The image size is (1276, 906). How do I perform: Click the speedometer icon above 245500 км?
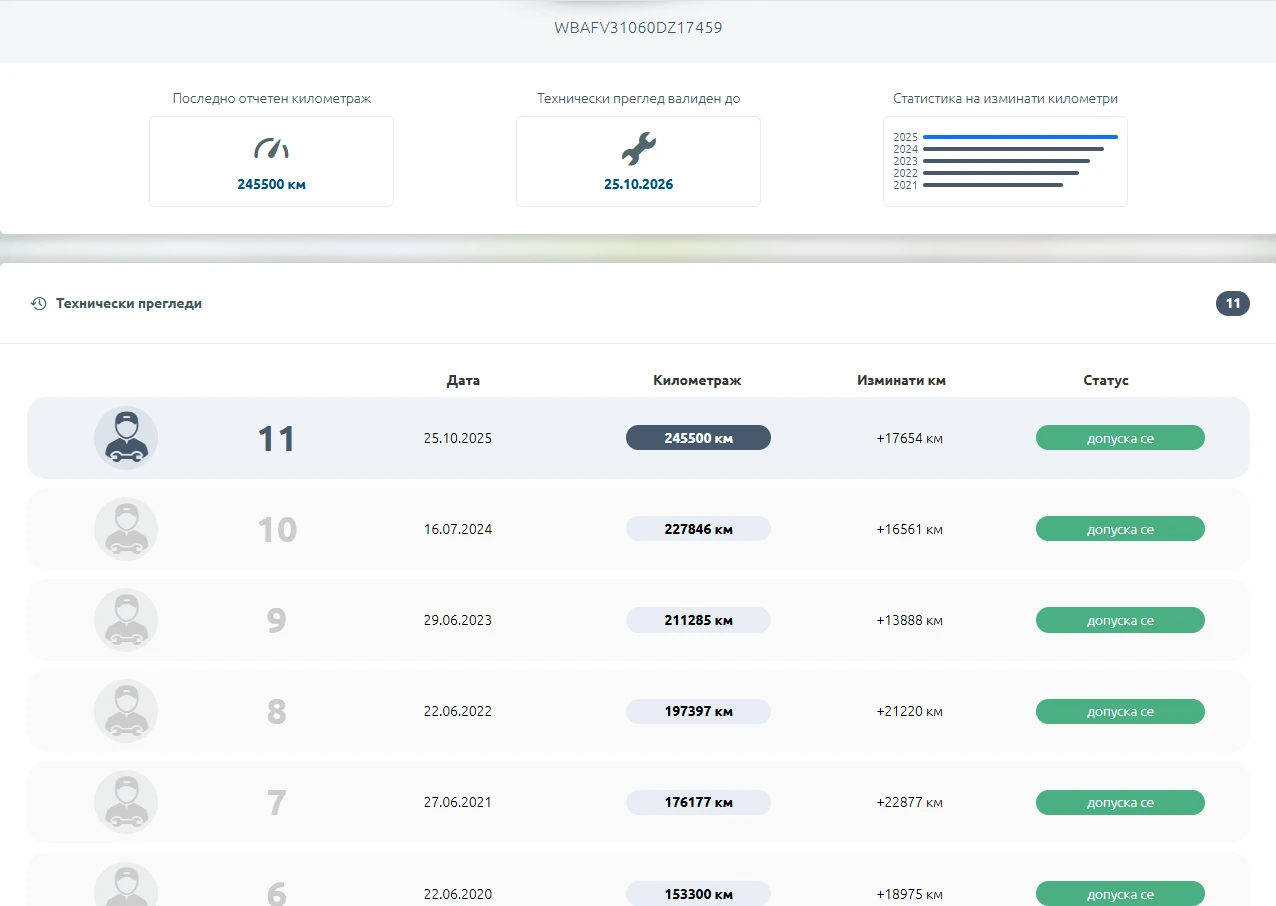point(271,149)
